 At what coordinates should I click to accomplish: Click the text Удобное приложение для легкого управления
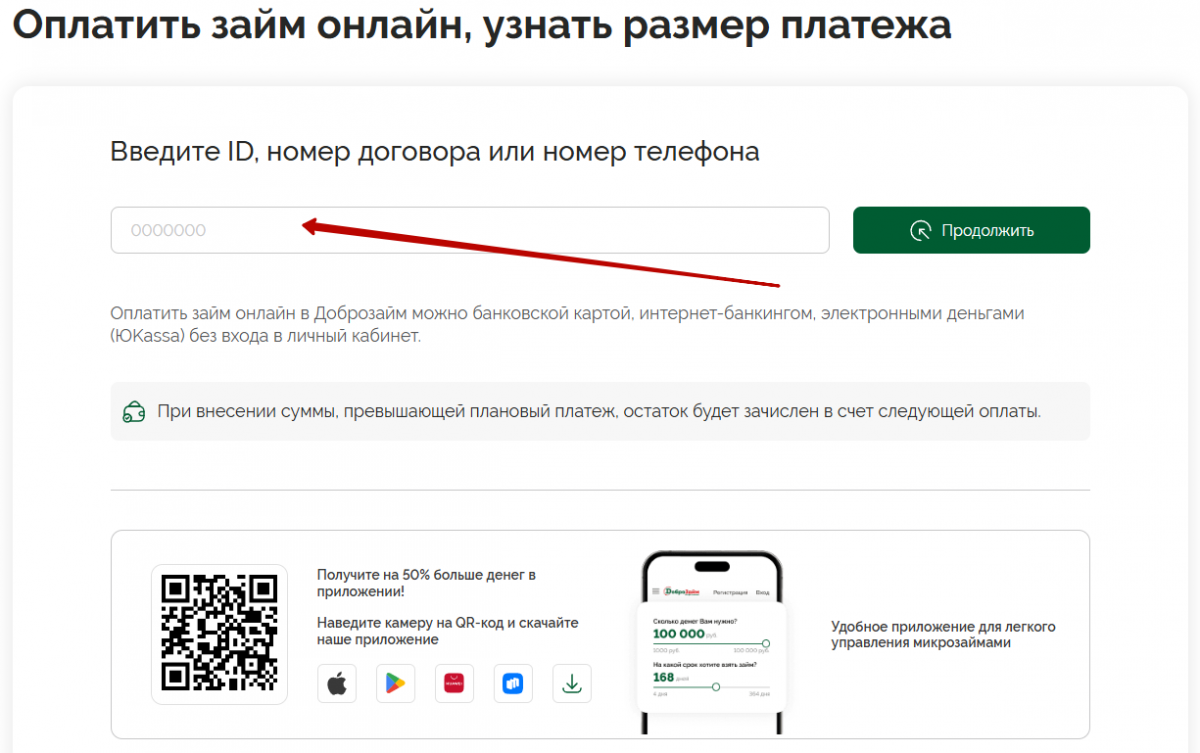coord(943,635)
